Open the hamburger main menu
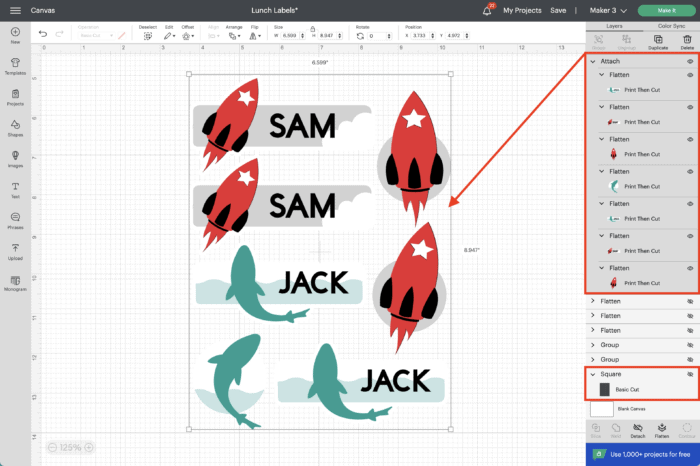Viewport: 700px width, 466px height. (x=14, y=10)
